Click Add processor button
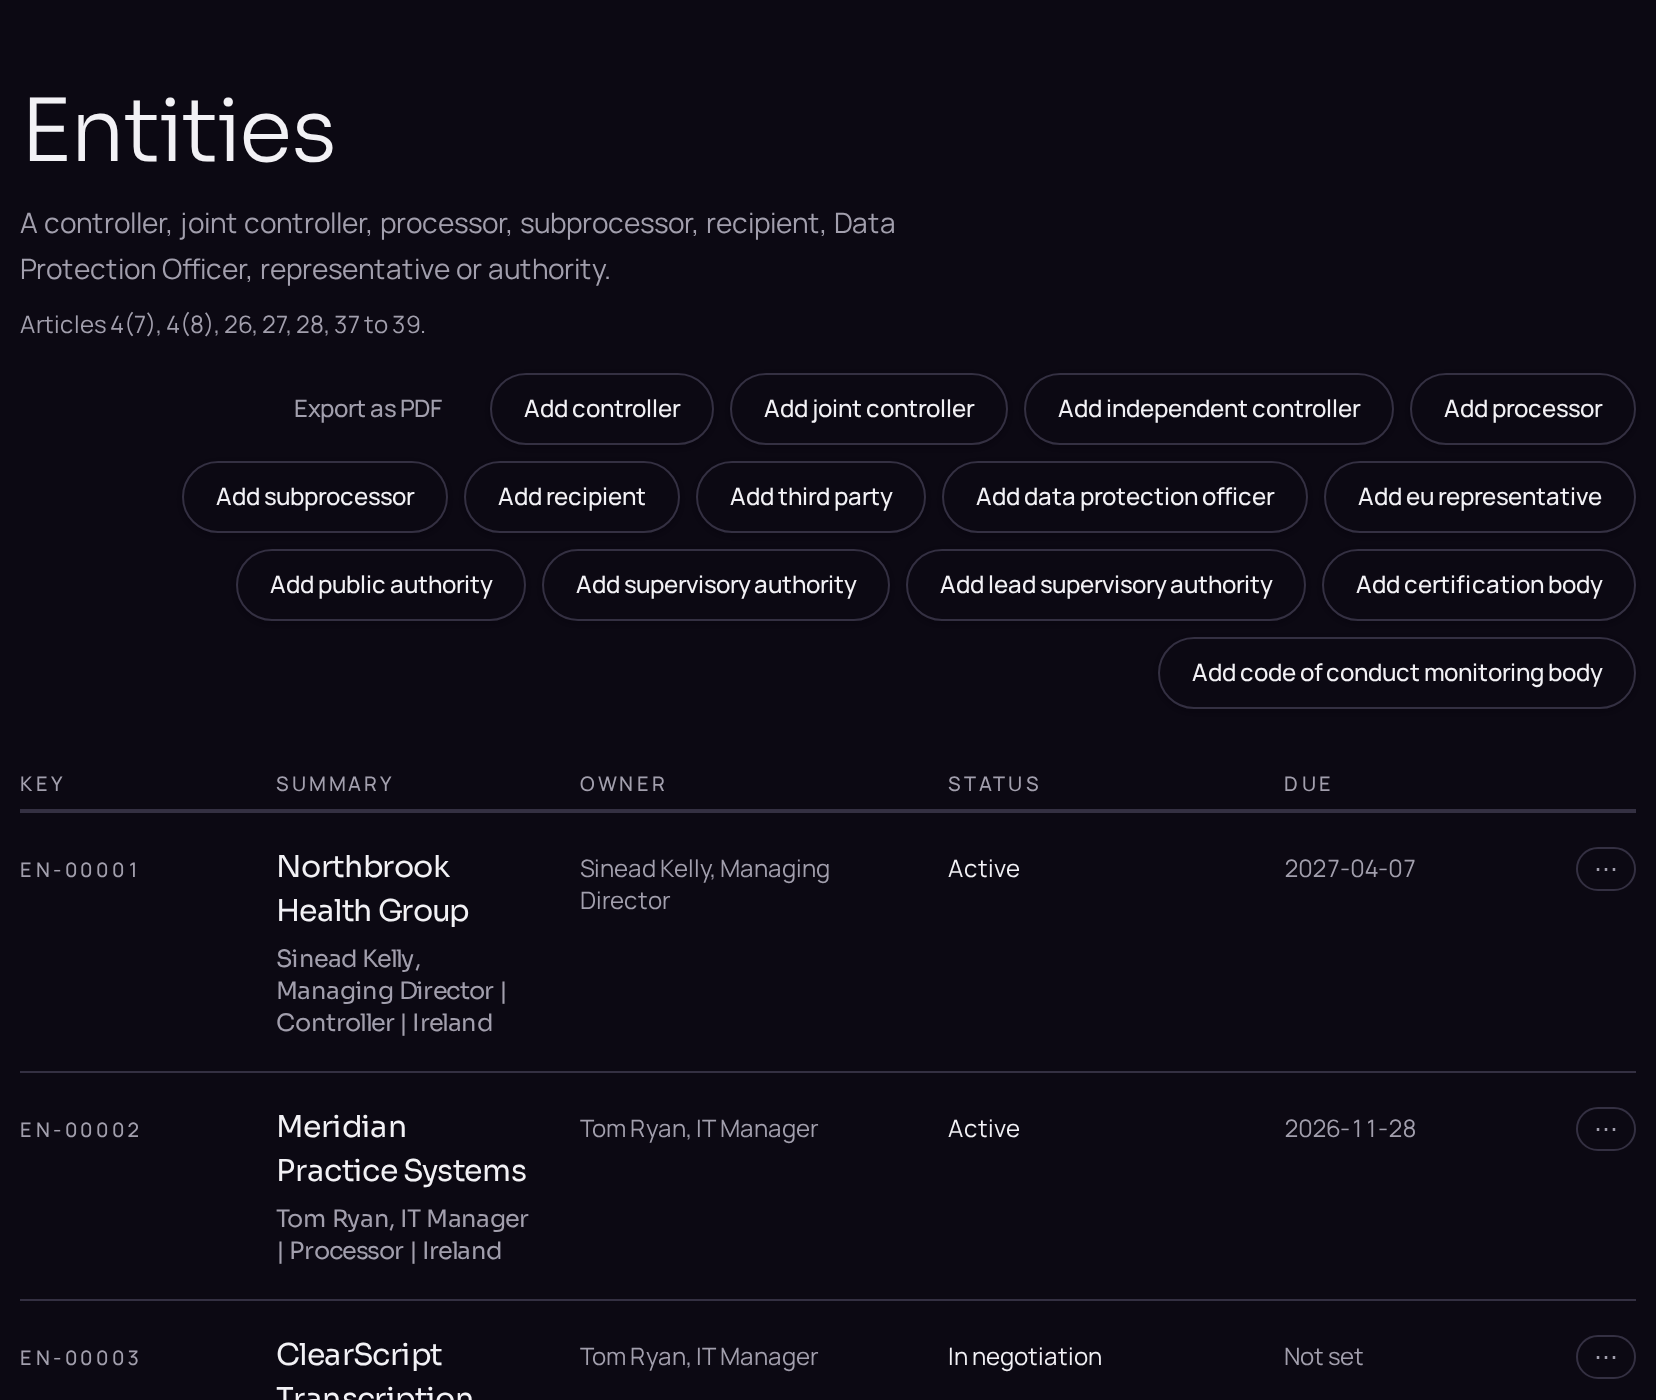The image size is (1656, 1400). 1522,409
